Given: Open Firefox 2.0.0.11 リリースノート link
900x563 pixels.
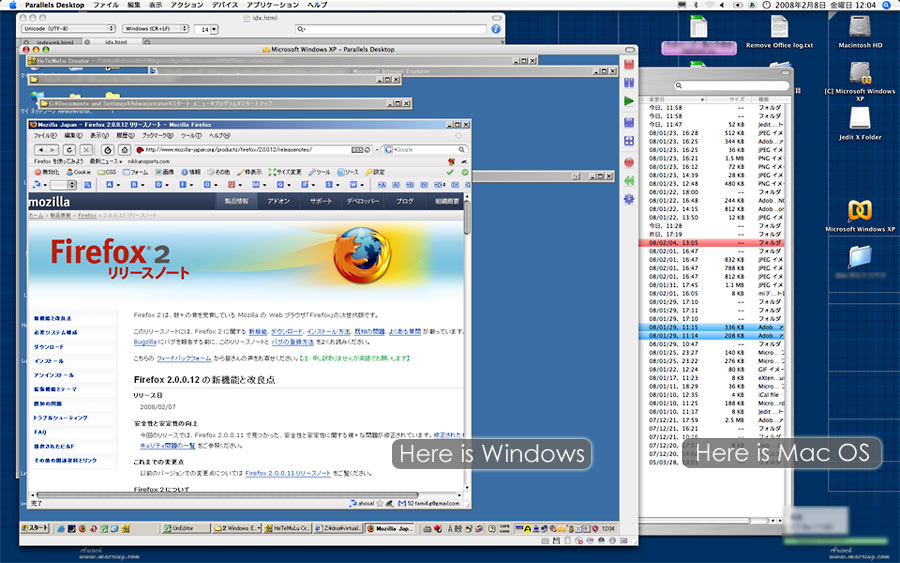Looking at the screenshot, I should [288, 473].
